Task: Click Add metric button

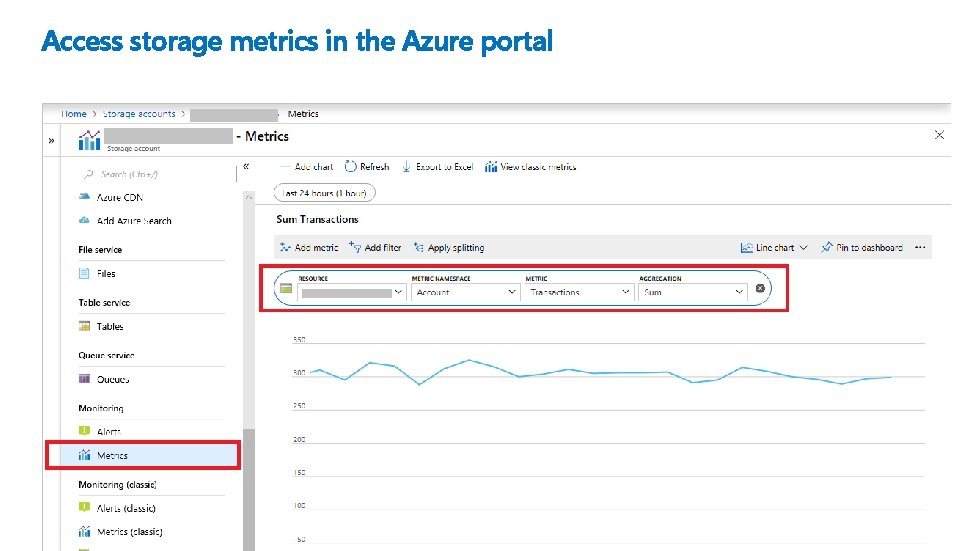Action: tap(309, 248)
